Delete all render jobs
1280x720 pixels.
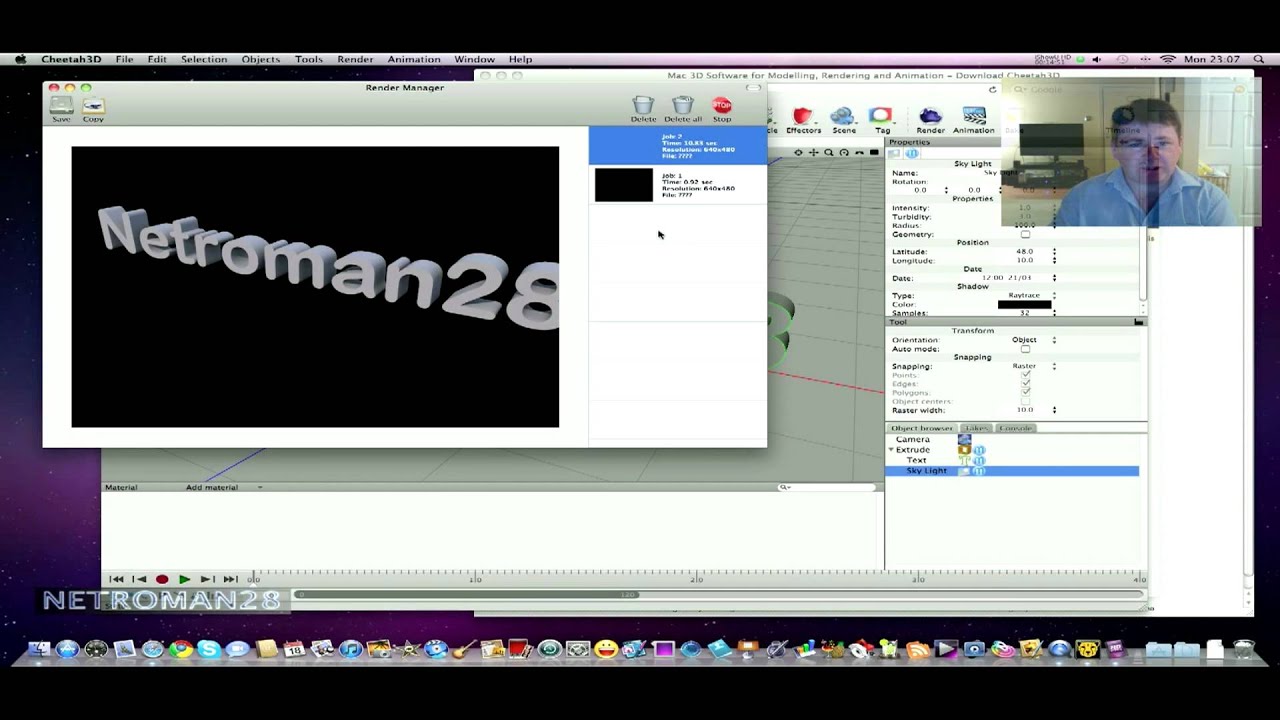[x=683, y=108]
